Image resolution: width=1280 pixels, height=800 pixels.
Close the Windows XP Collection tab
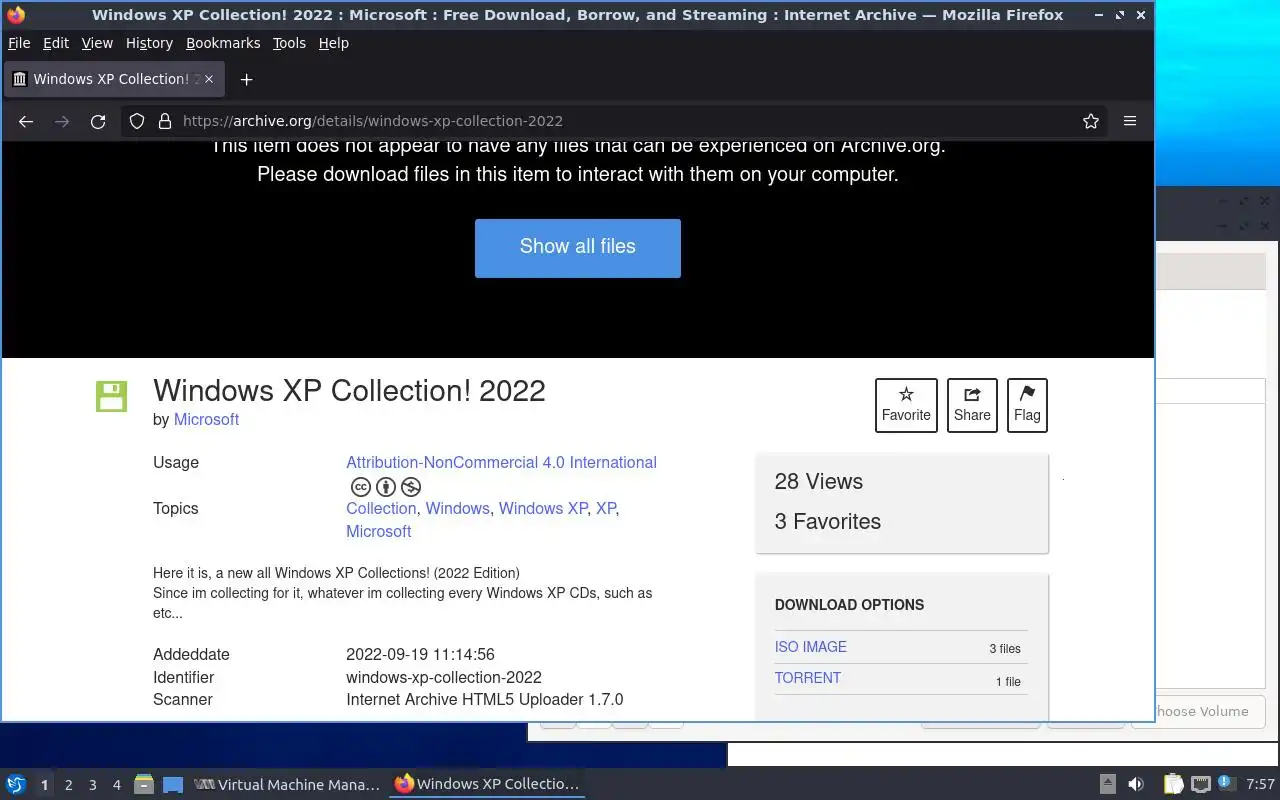pyautogui.click(x=209, y=79)
